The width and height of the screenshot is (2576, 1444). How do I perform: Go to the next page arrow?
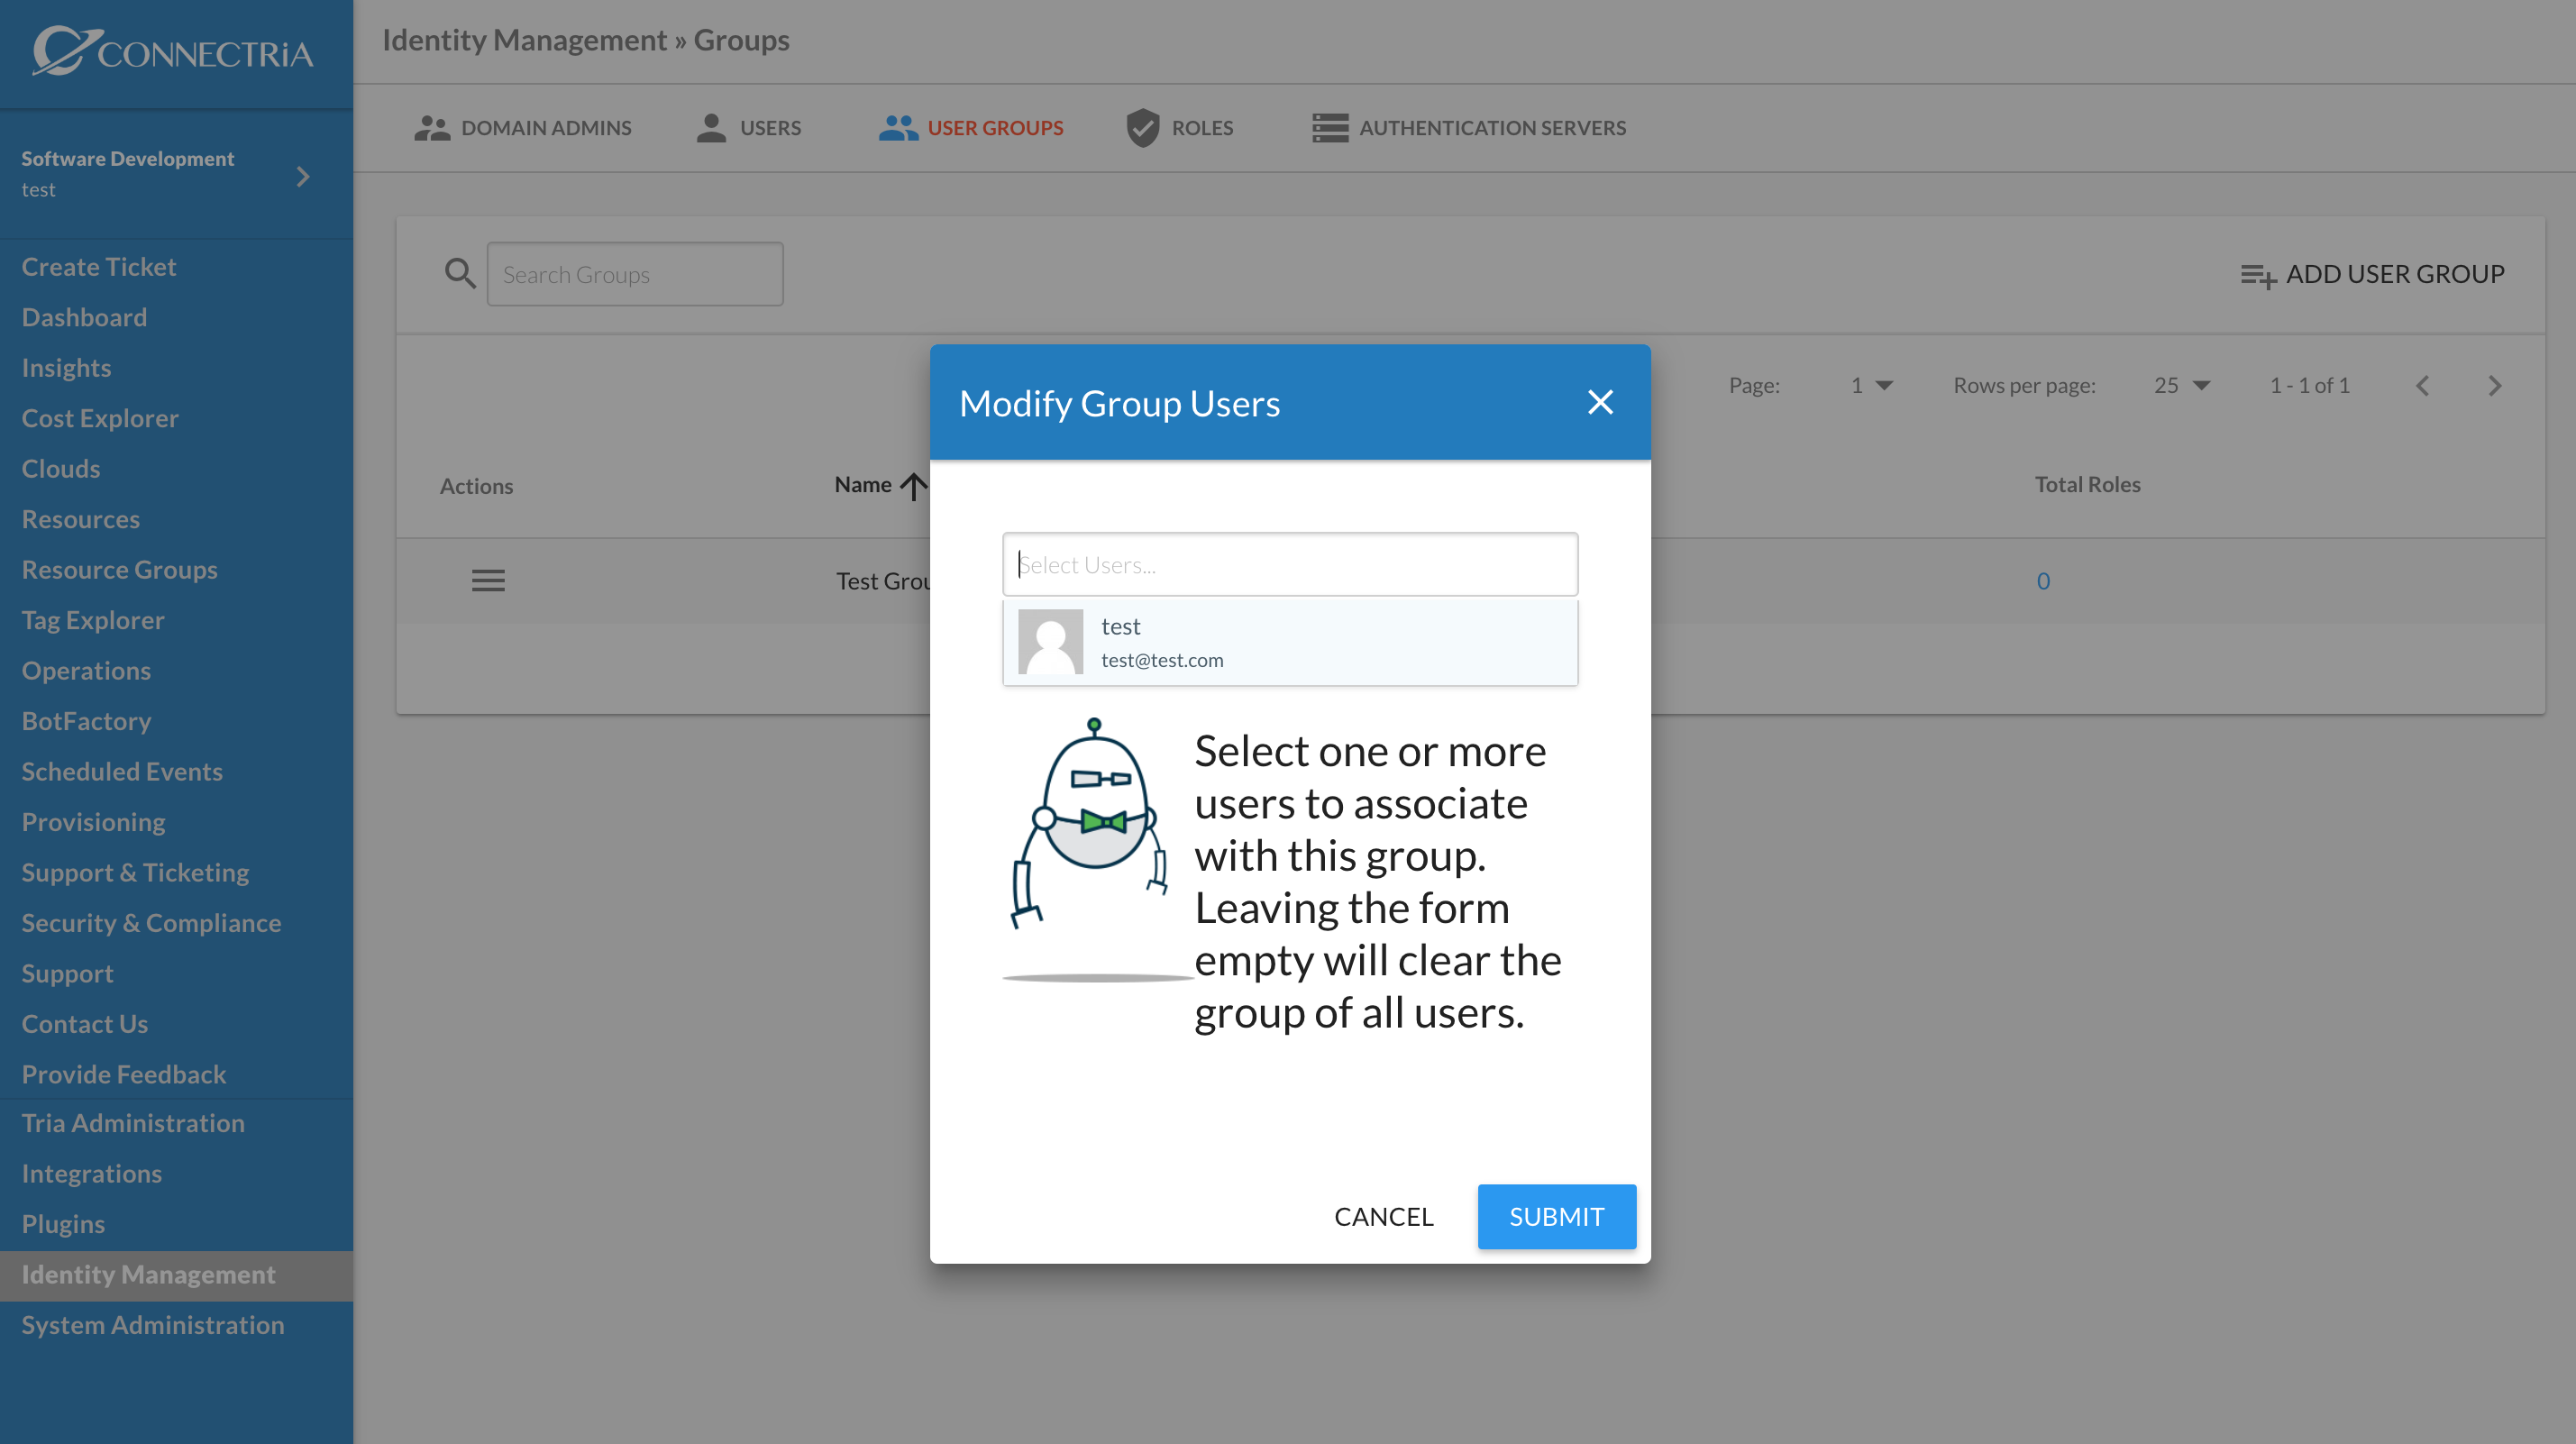[2494, 385]
